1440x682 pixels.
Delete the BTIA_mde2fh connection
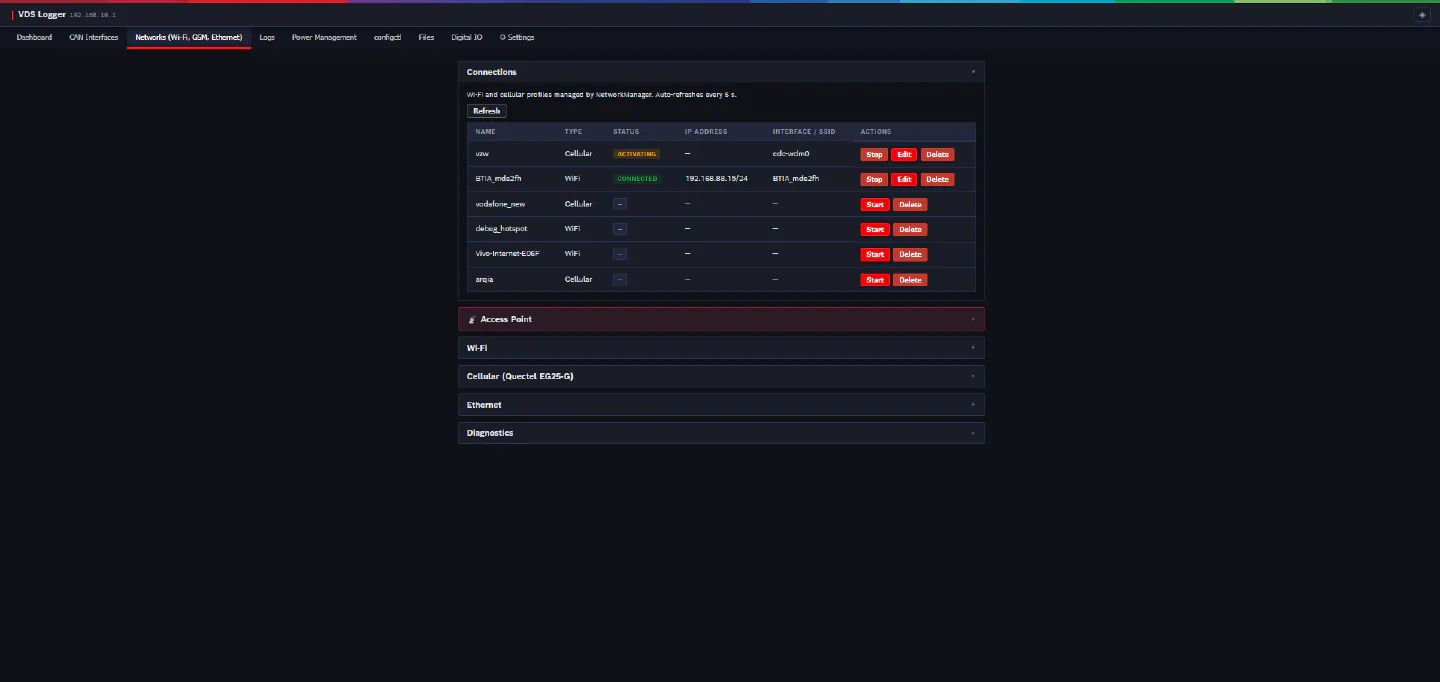[937, 179]
